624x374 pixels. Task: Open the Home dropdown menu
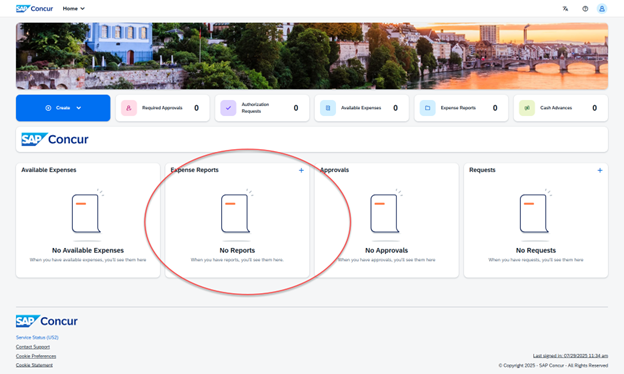(74, 8)
